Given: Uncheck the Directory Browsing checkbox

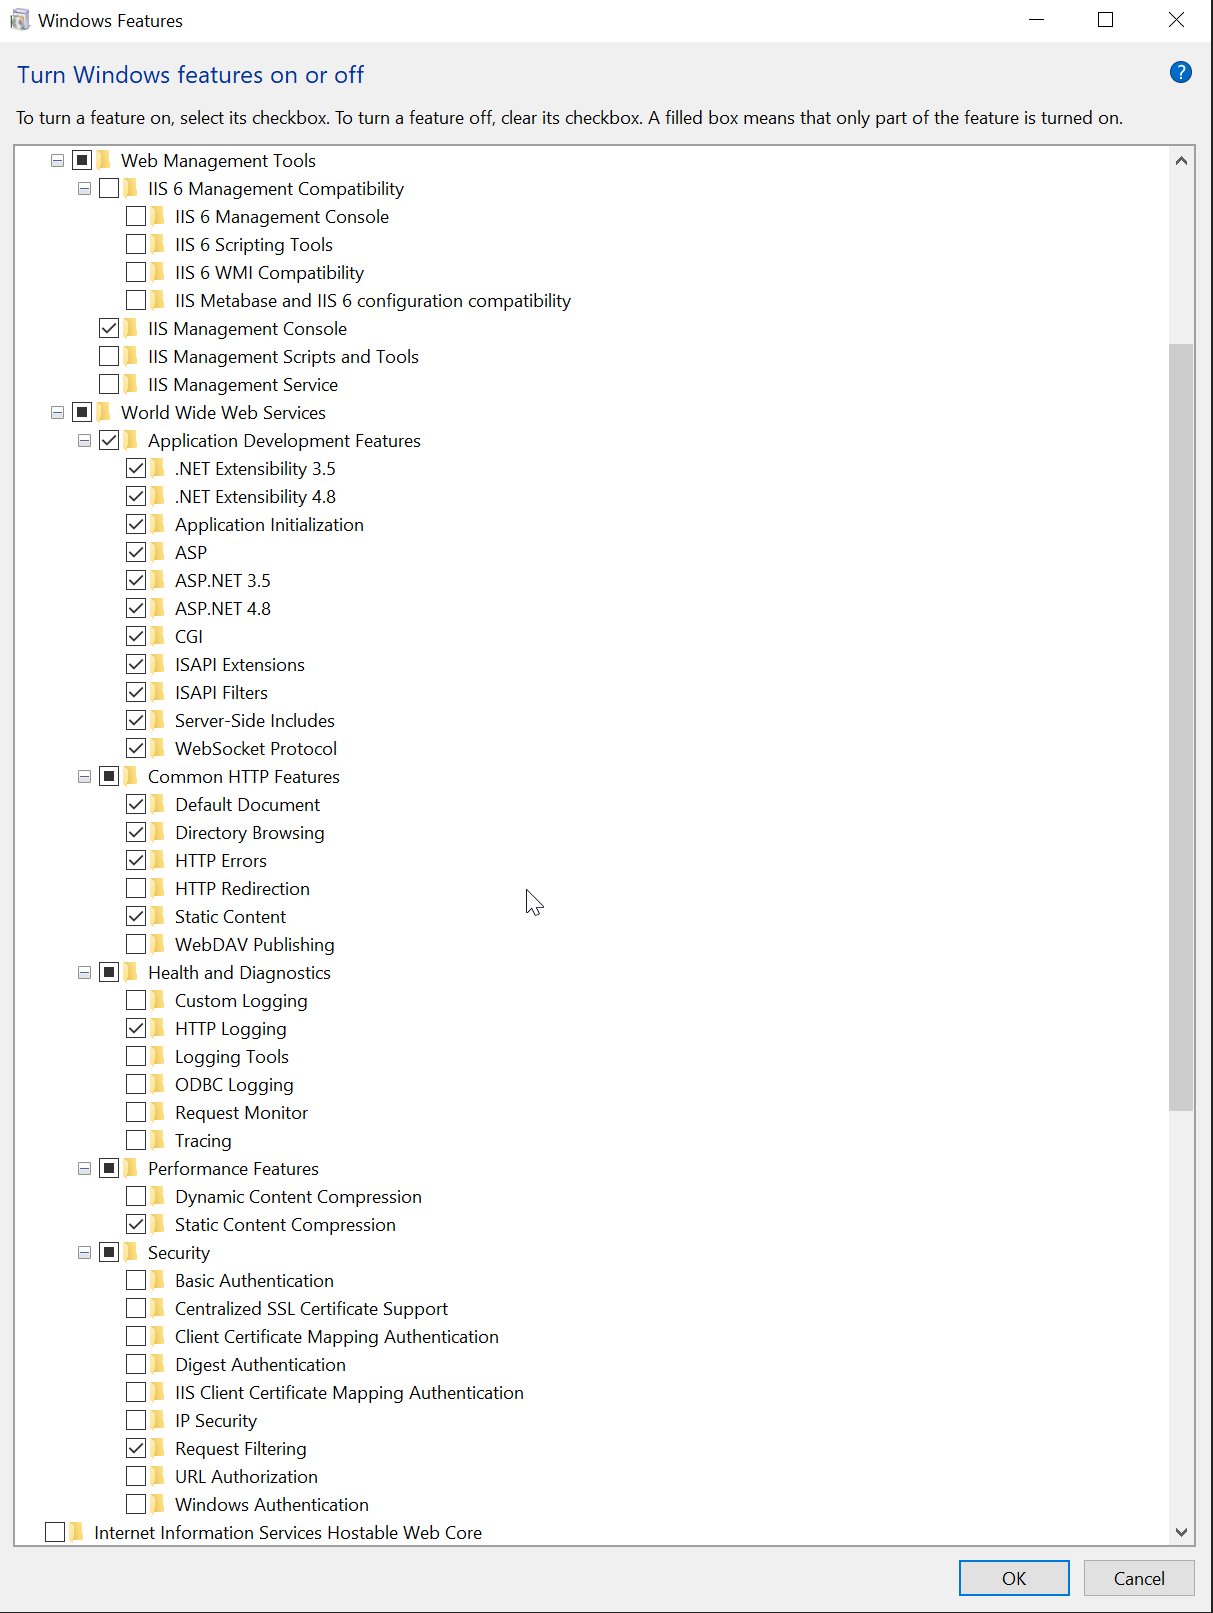Looking at the screenshot, I should coord(136,832).
